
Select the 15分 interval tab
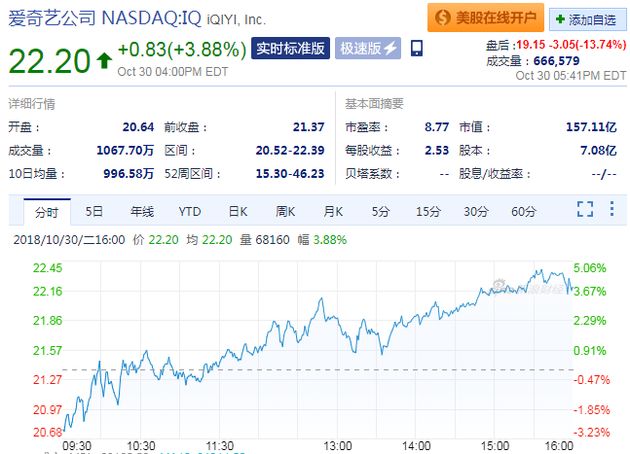[428, 211]
